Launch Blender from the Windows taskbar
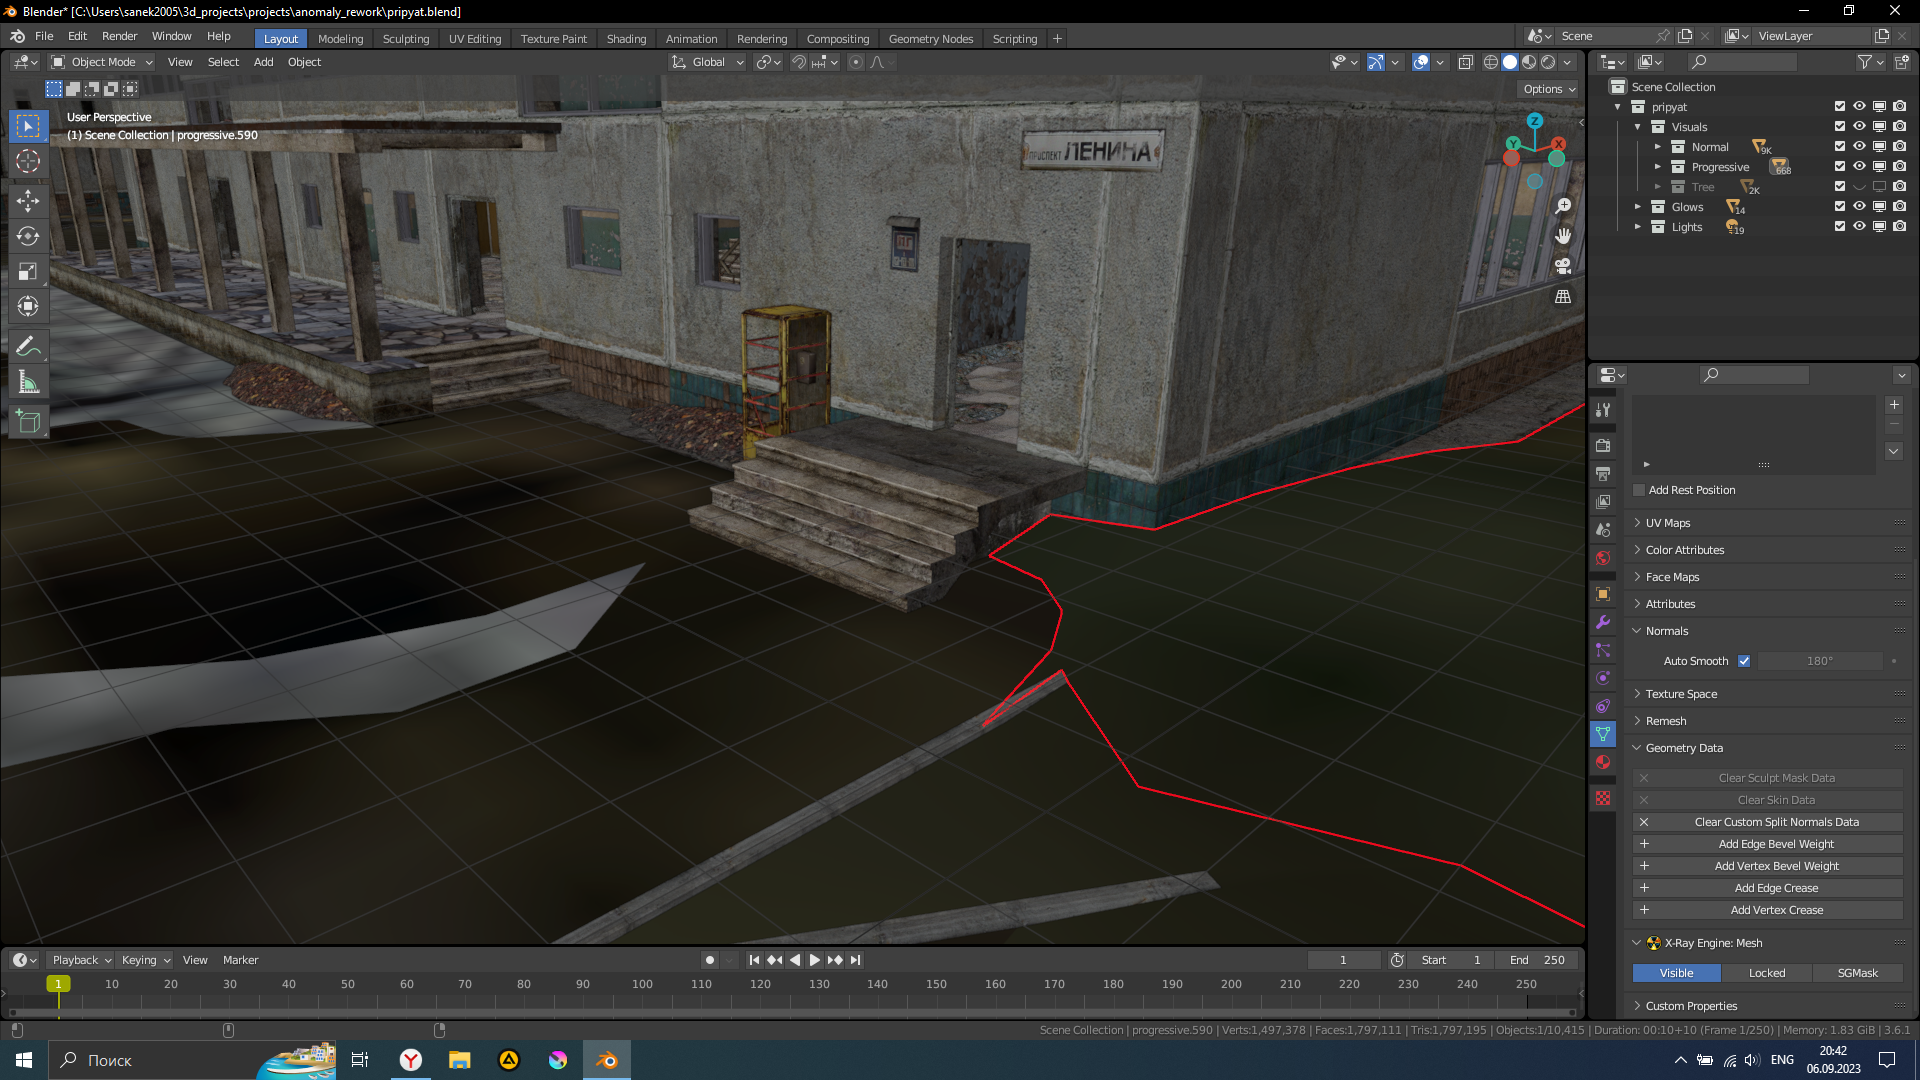1920x1080 pixels. (x=607, y=1060)
